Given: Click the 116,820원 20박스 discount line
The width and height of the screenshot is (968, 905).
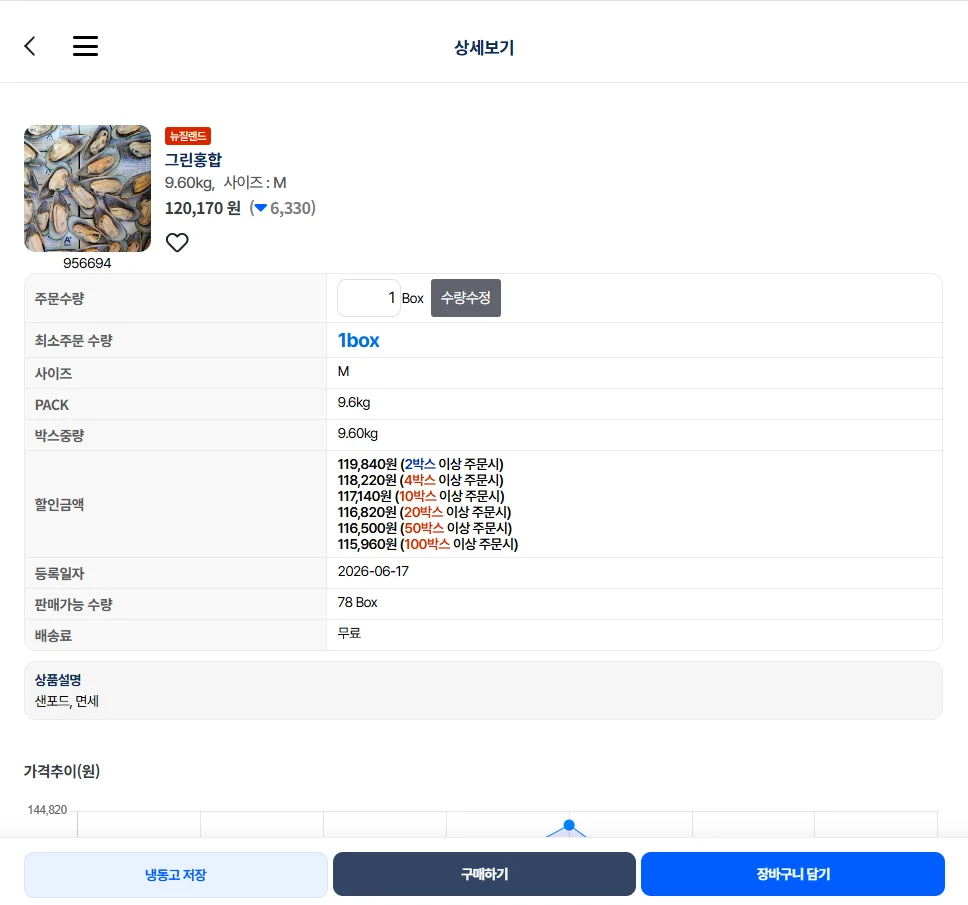Looking at the screenshot, I should [424, 512].
